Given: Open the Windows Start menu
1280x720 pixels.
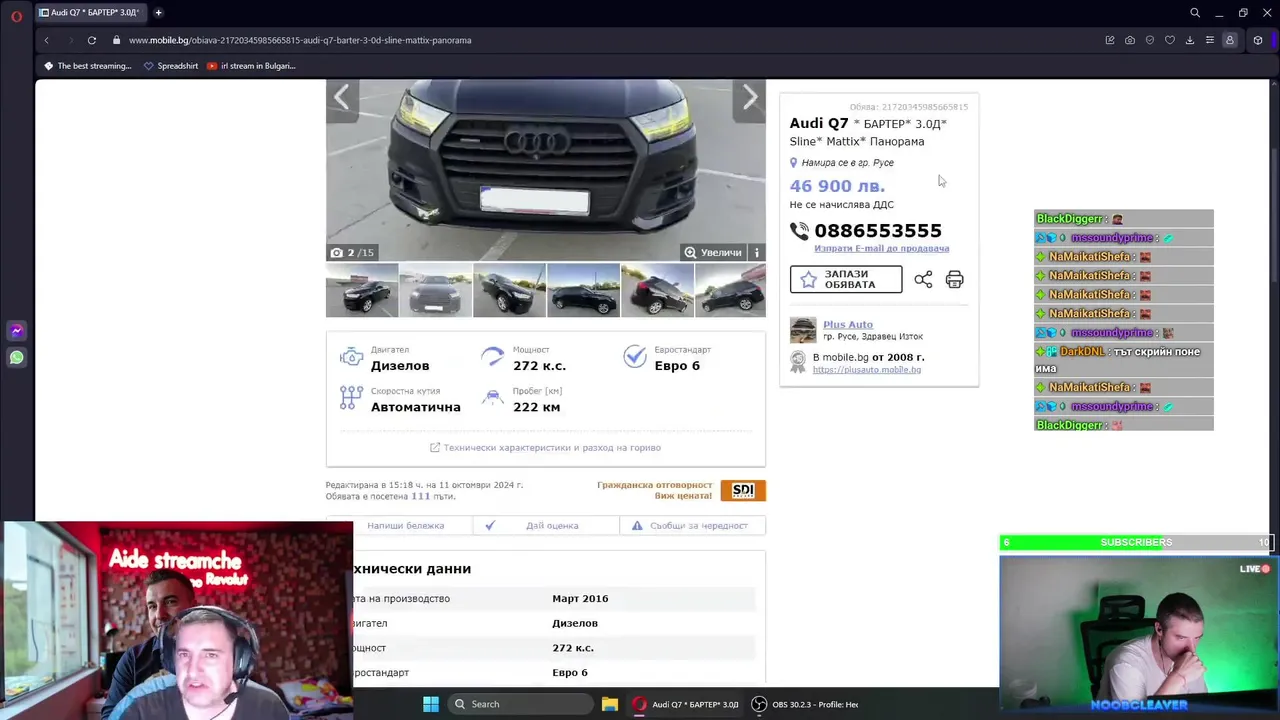Looking at the screenshot, I should pos(431,704).
